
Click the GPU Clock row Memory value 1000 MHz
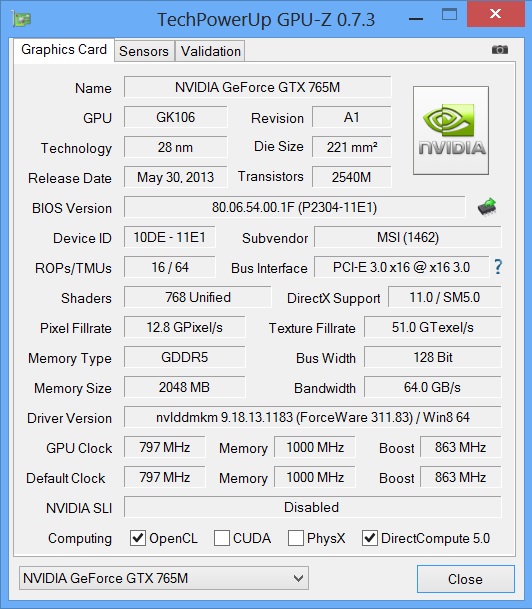[x=315, y=447]
